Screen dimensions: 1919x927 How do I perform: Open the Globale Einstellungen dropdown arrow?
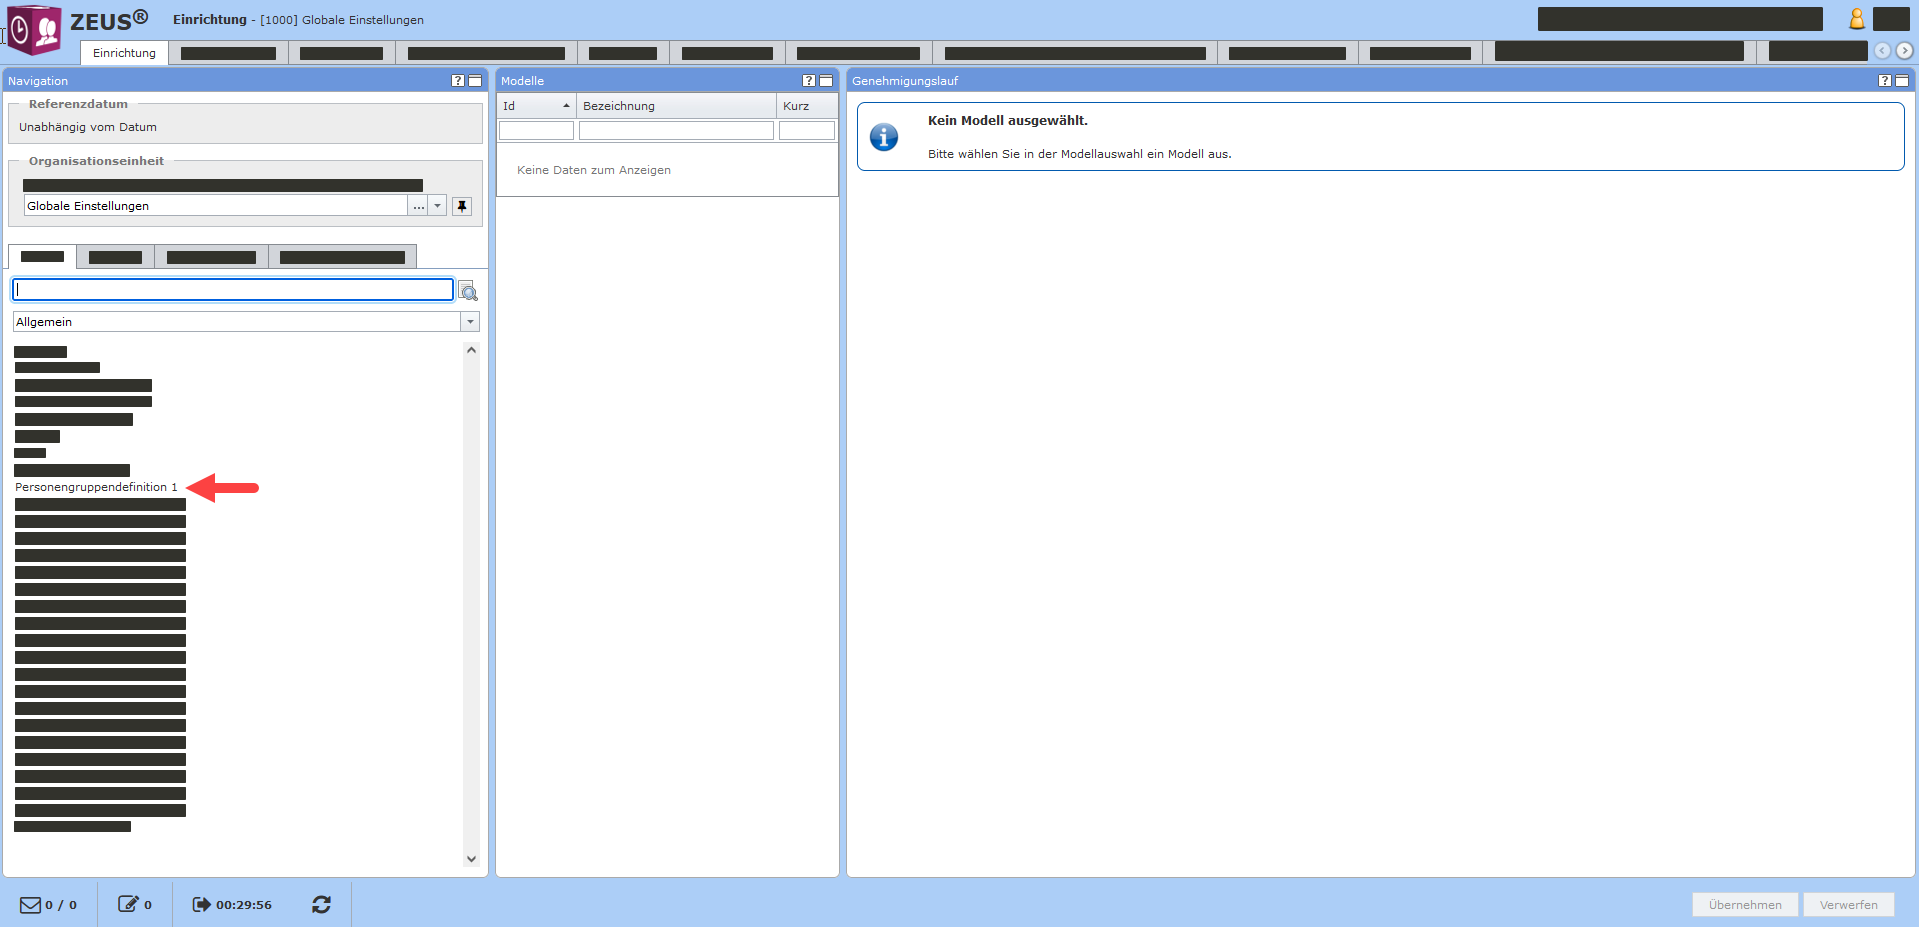pyautogui.click(x=438, y=206)
